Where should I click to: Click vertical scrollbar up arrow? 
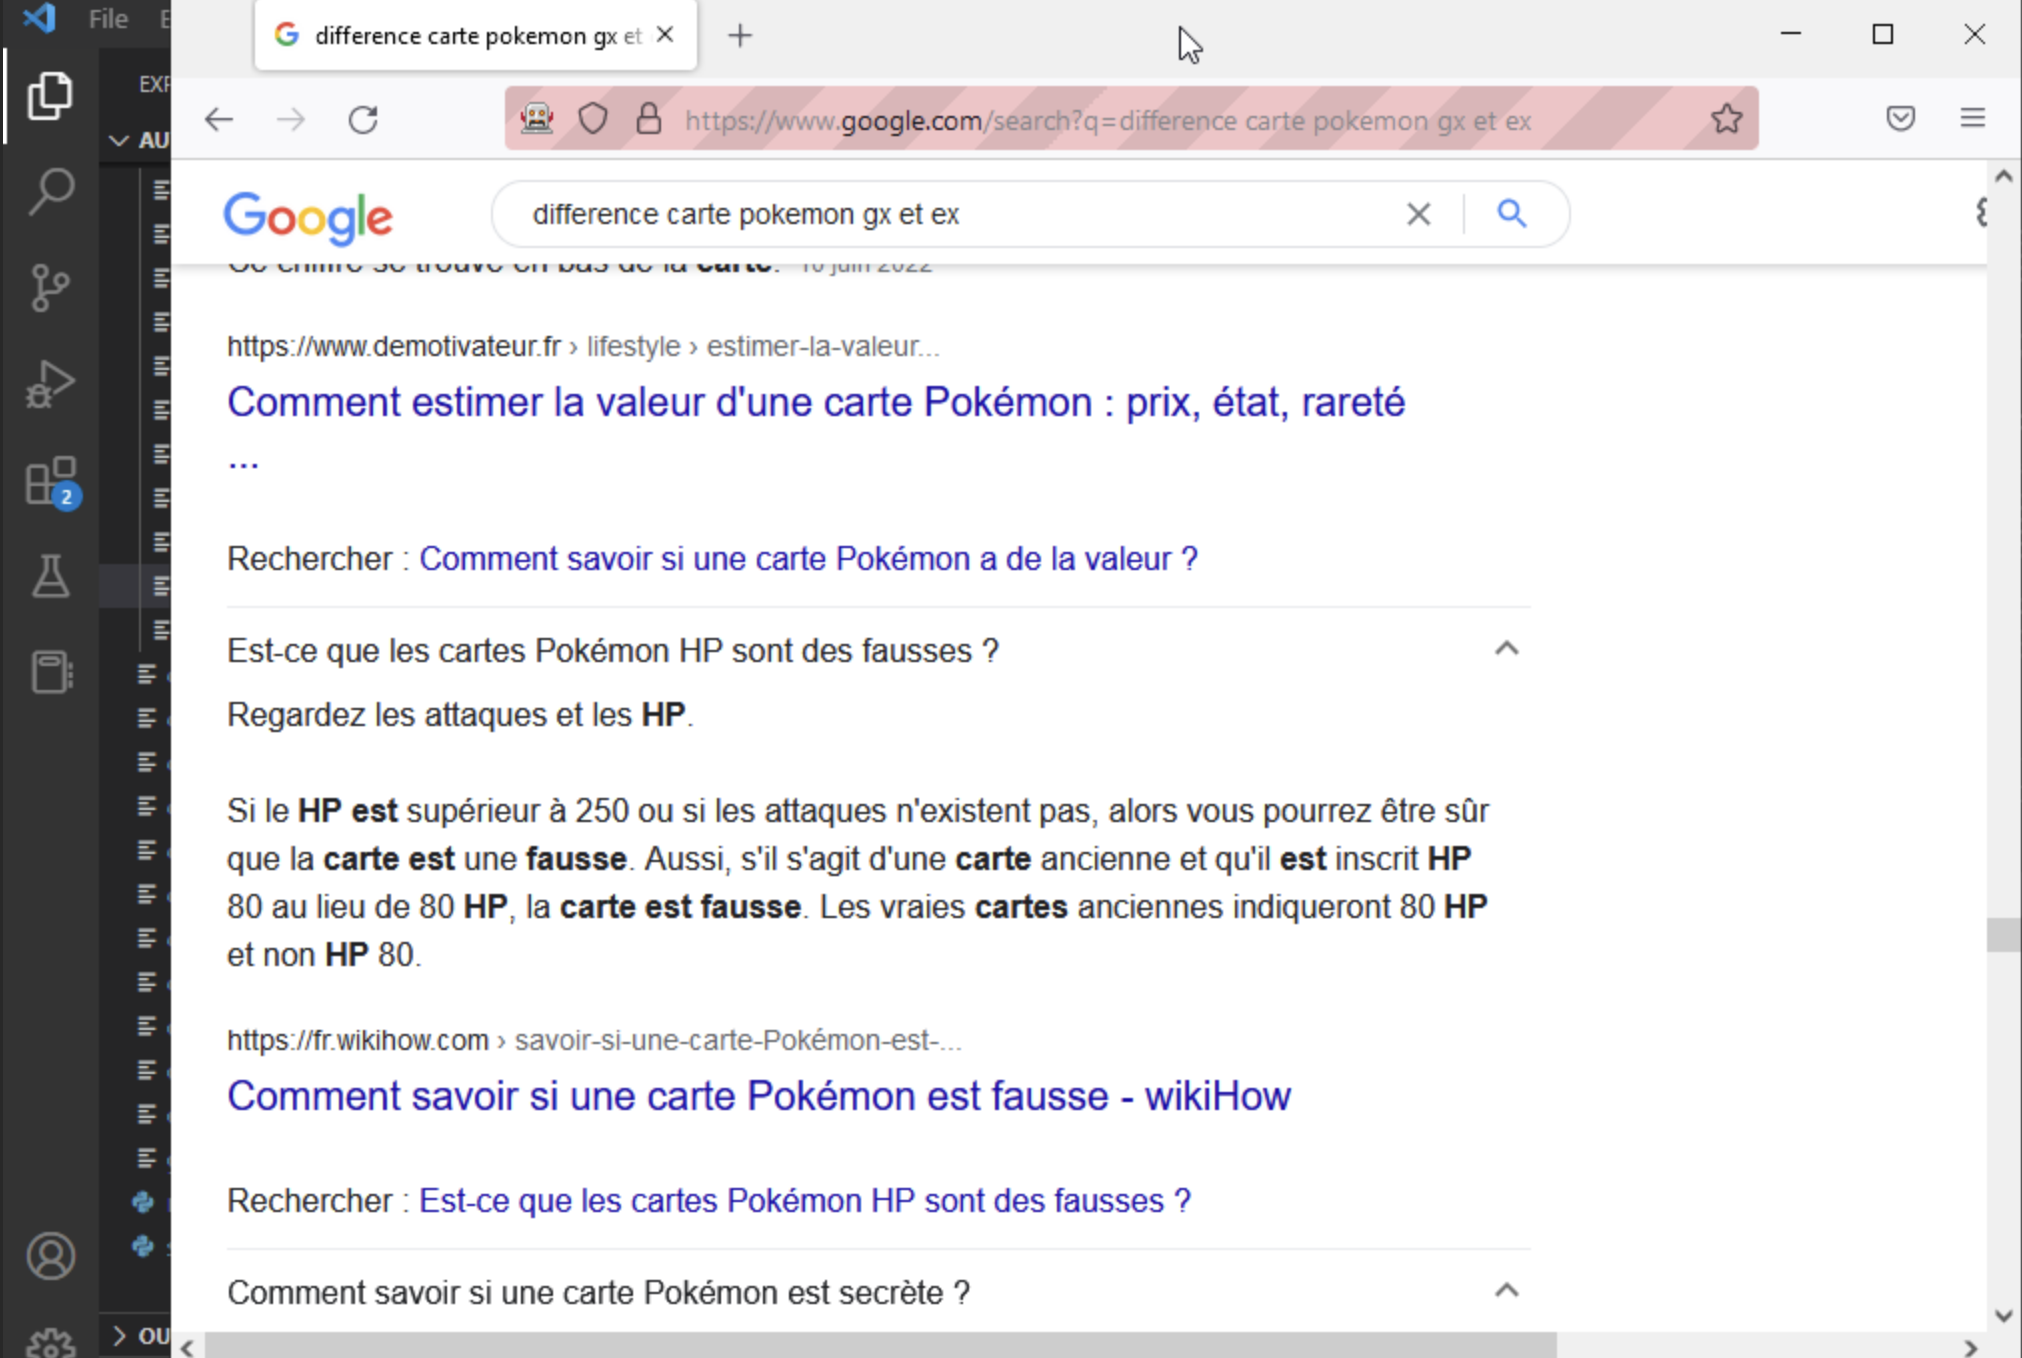click(x=2003, y=176)
